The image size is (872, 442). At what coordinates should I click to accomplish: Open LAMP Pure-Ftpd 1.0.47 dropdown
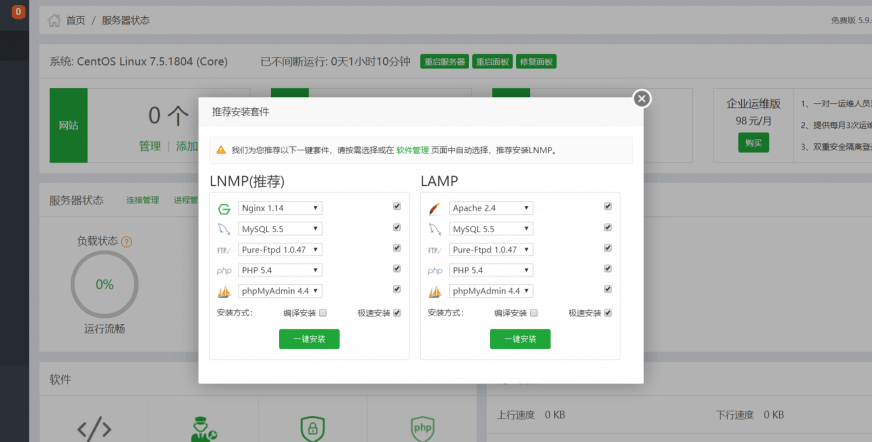pyautogui.click(x=491, y=250)
